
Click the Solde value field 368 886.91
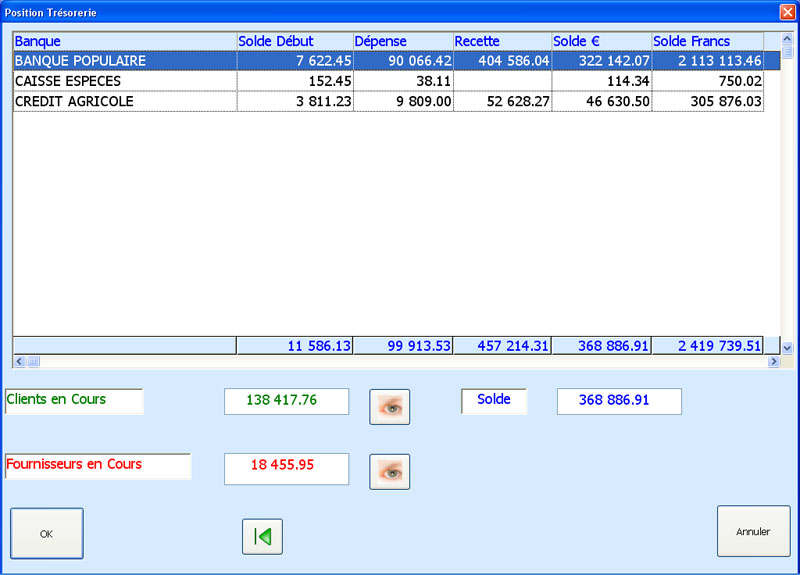pyautogui.click(x=619, y=400)
